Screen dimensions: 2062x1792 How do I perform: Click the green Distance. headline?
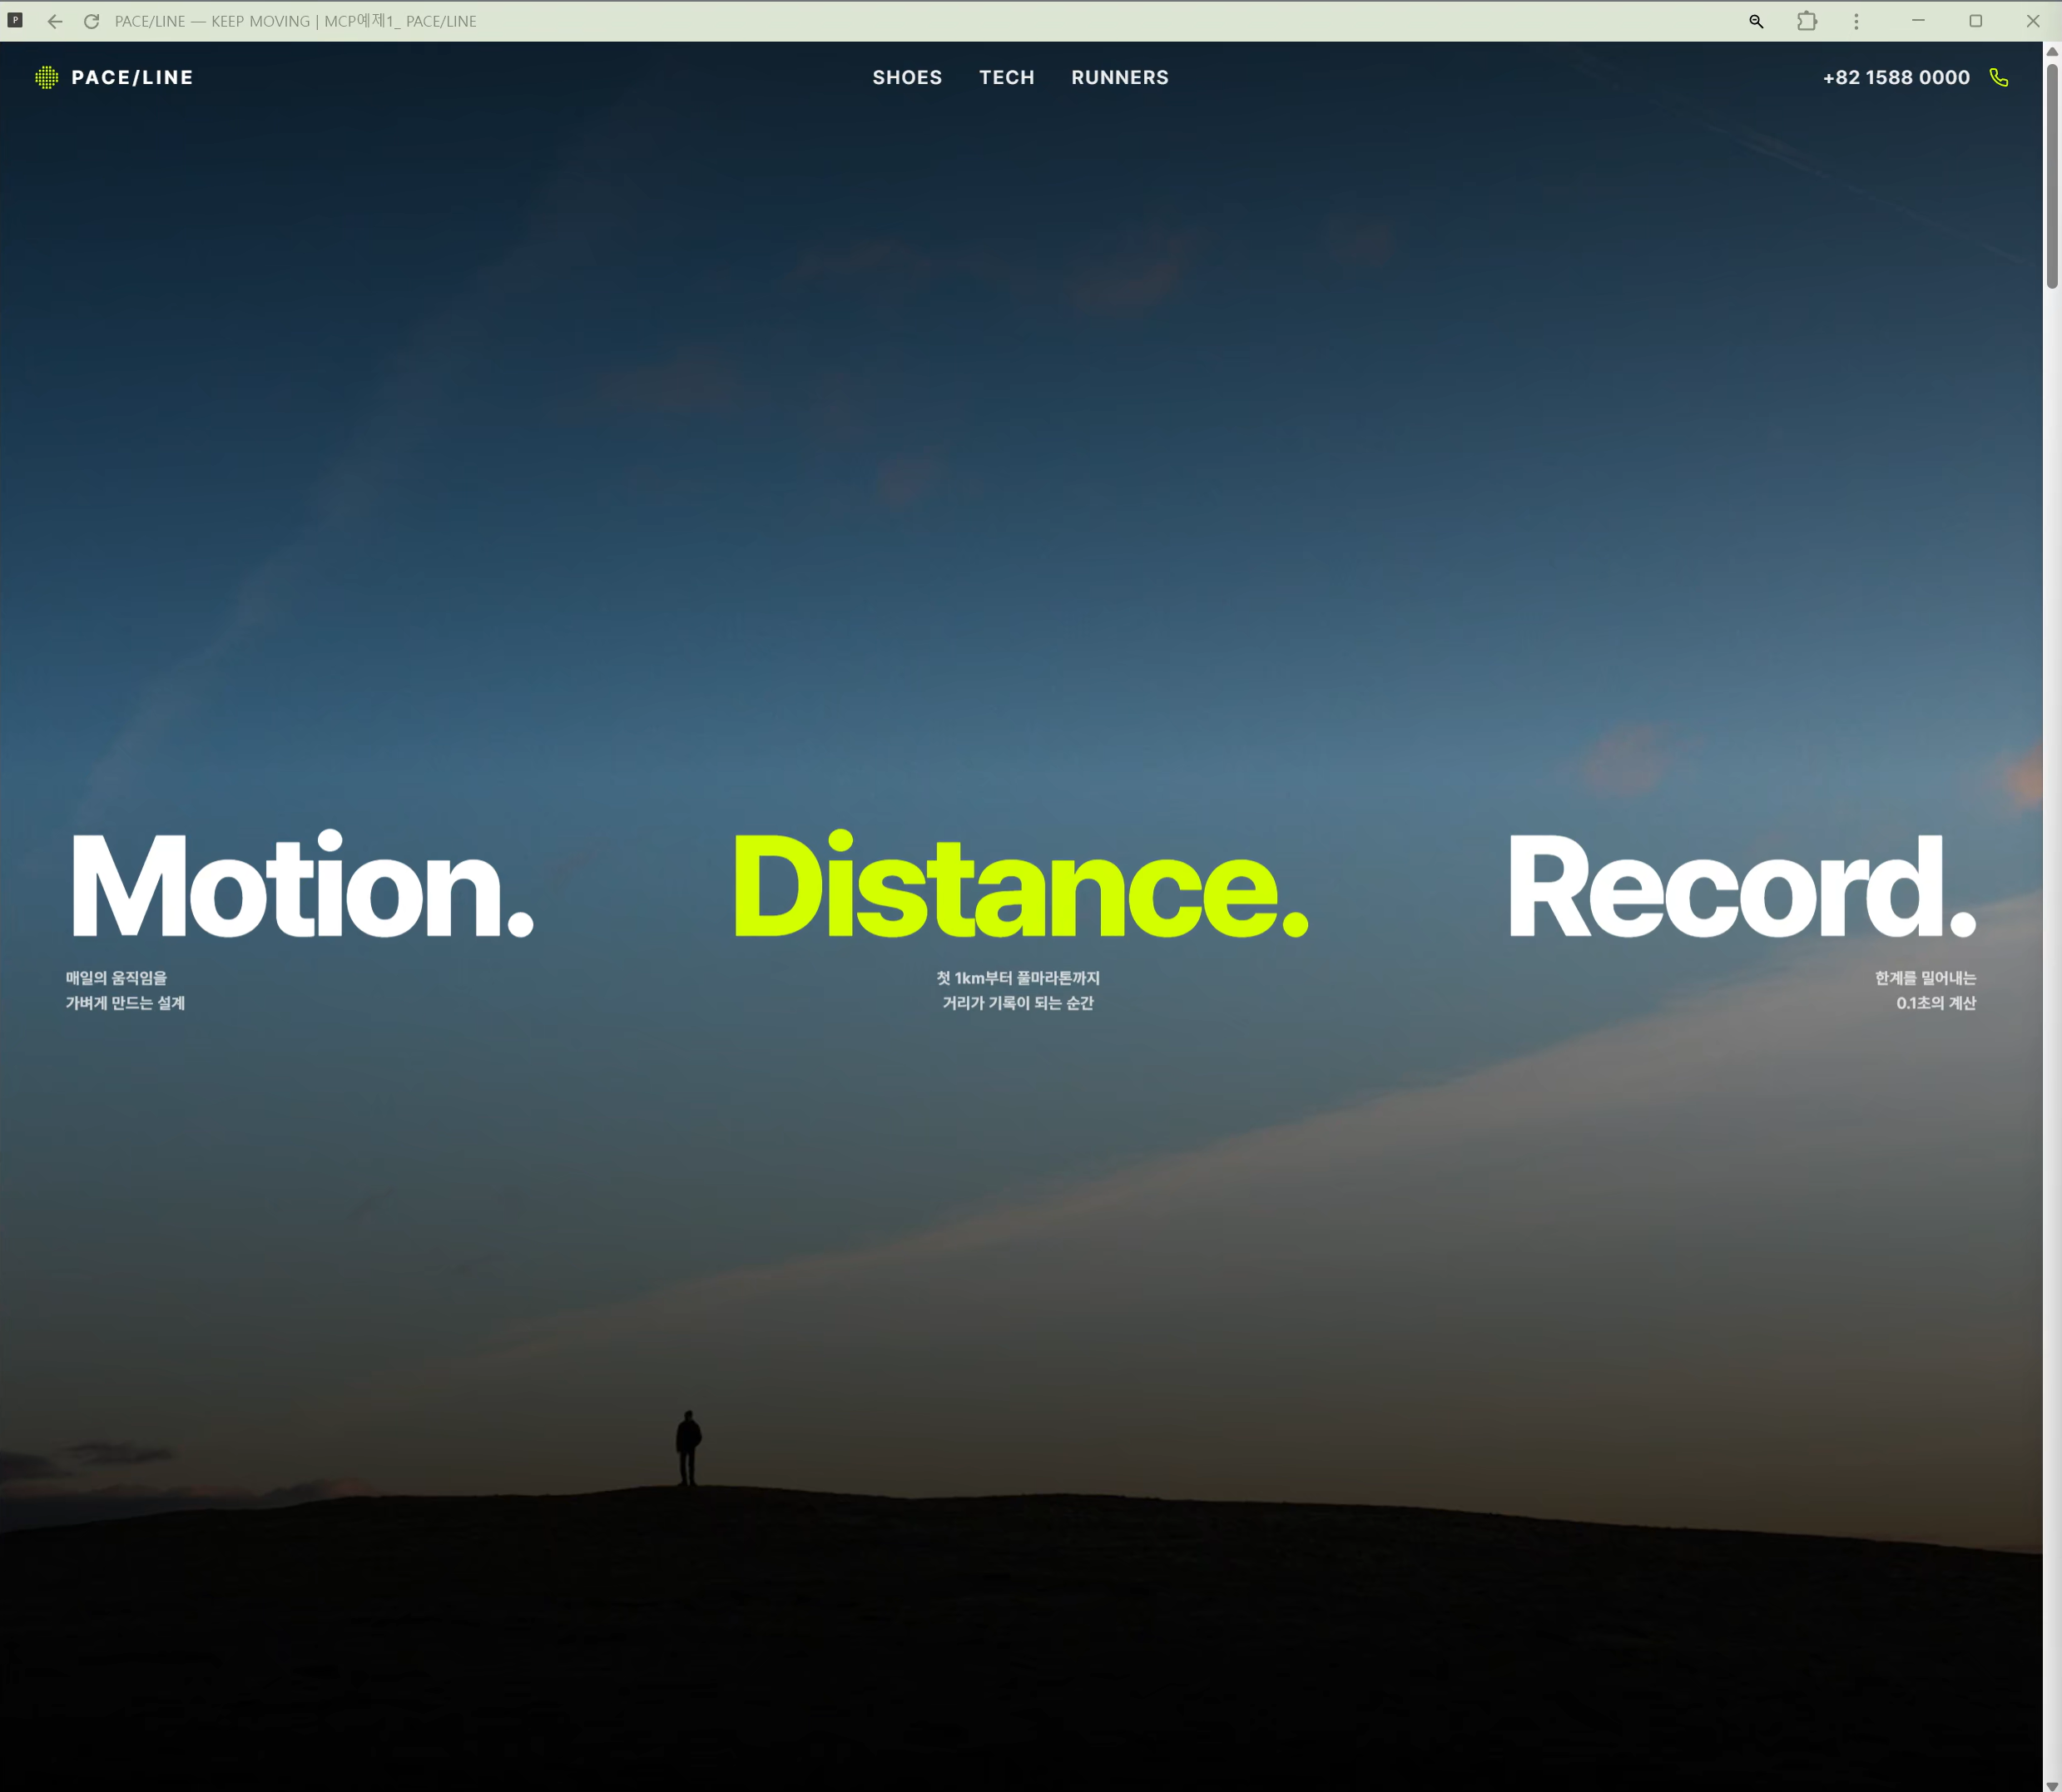(x=1021, y=885)
